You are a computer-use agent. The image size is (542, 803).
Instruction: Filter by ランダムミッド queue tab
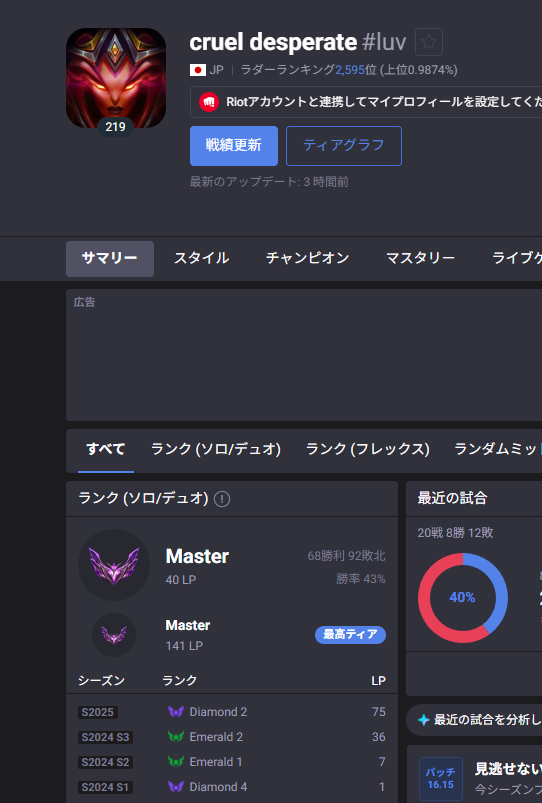click(495, 450)
